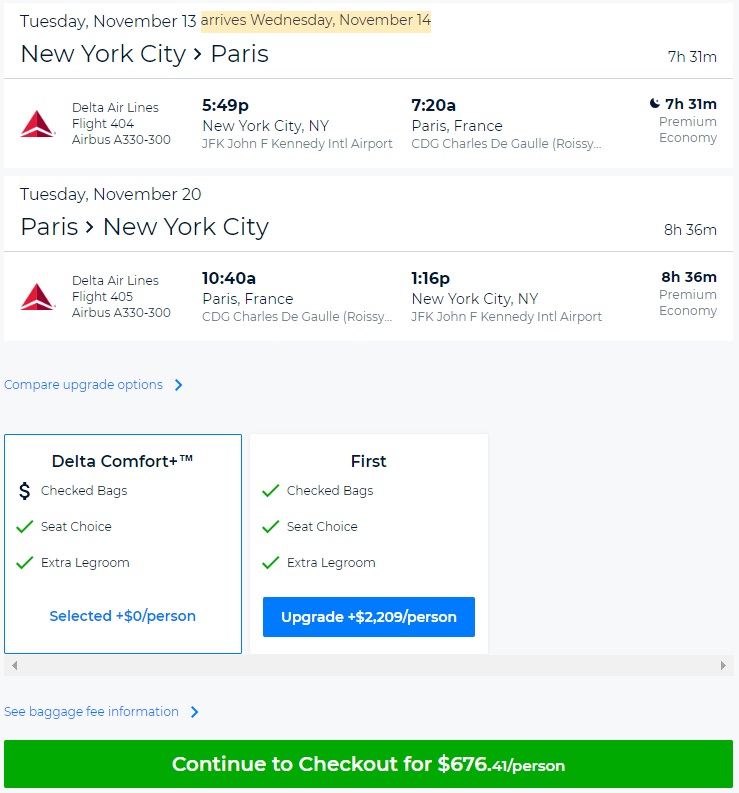Click Selected +$0/person option

pyautogui.click(x=123, y=616)
